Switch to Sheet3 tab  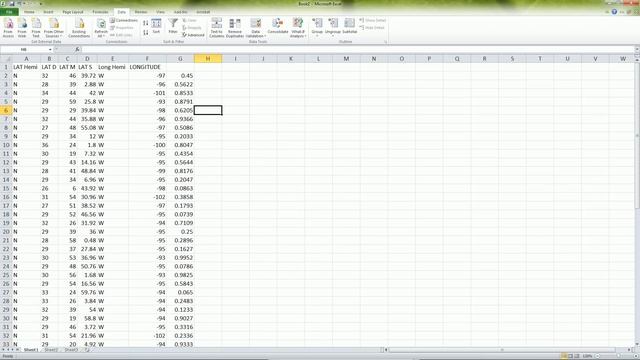click(71, 350)
